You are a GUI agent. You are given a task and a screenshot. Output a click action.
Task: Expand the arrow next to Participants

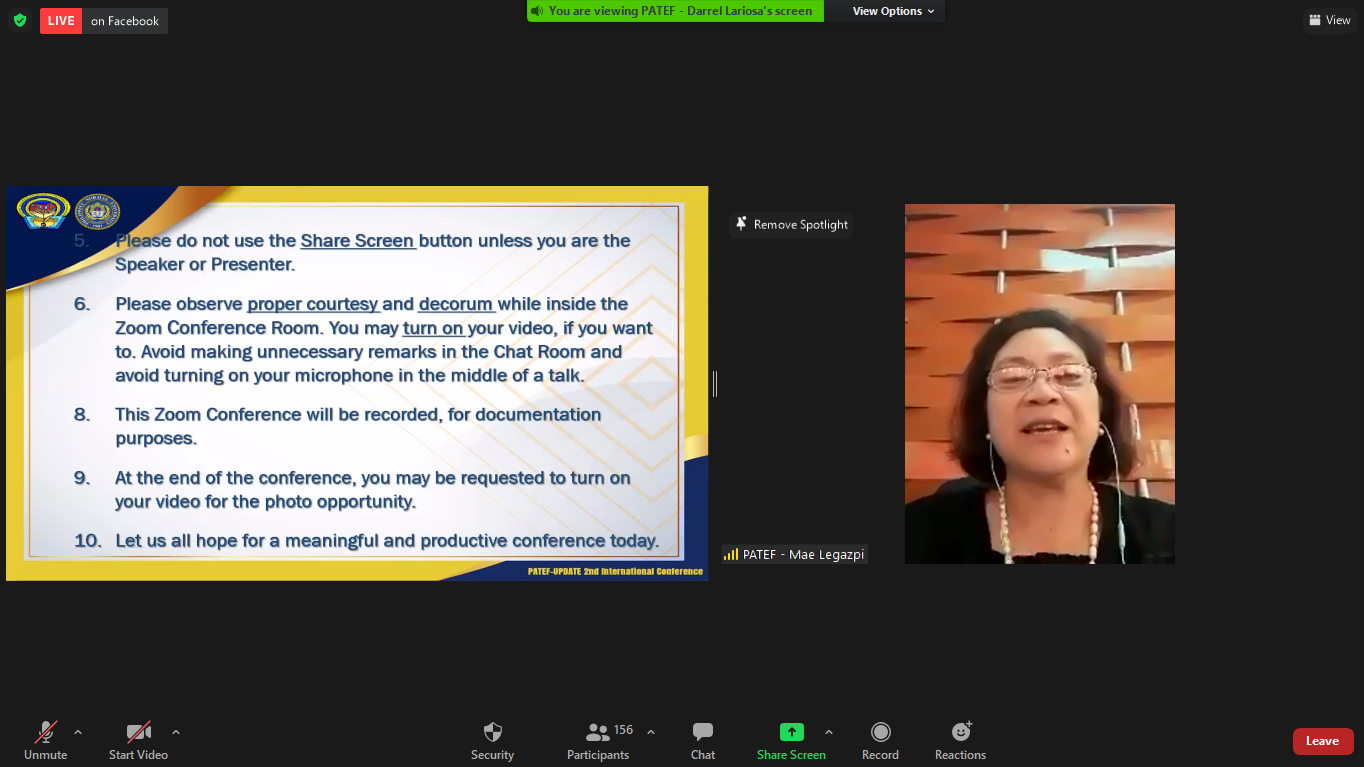[651, 732]
